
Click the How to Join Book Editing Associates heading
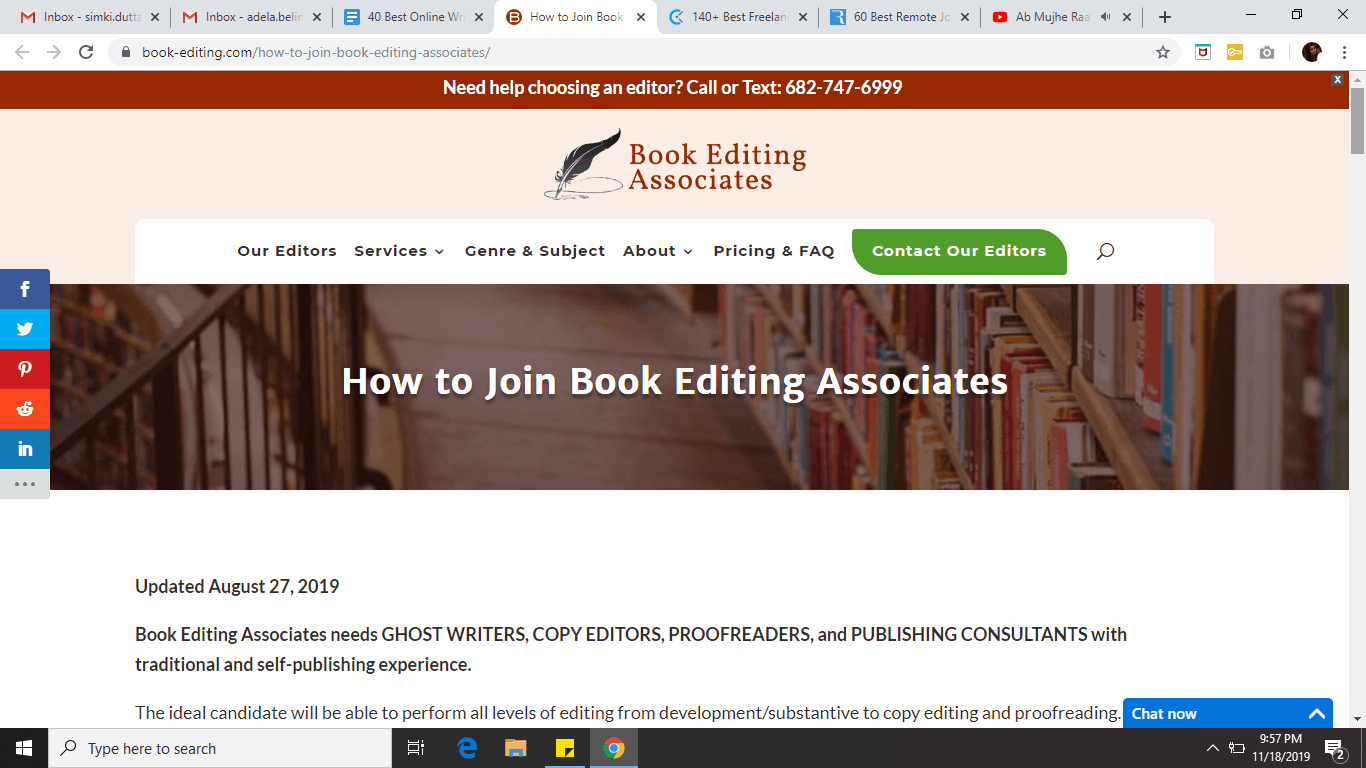(675, 381)
